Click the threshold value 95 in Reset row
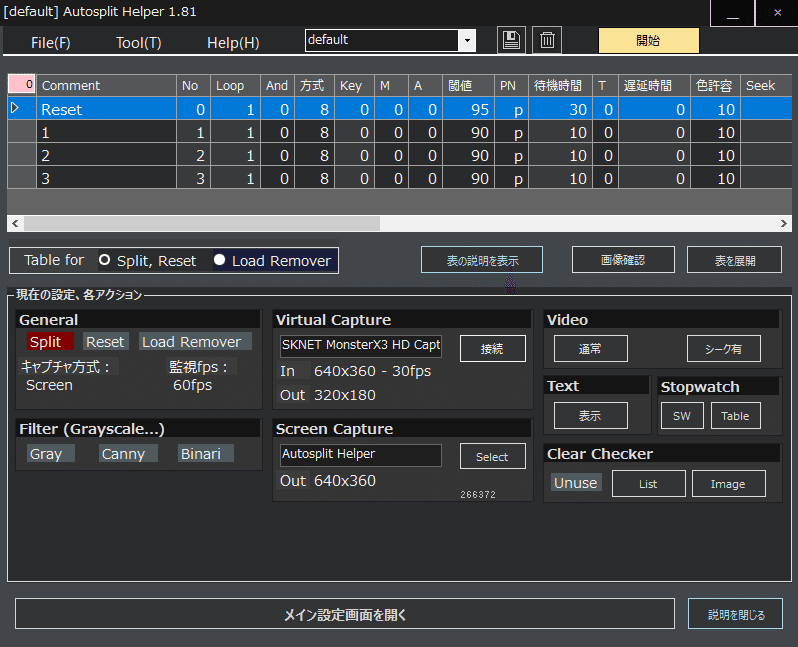This screenshot has height=647, width=798. pyautogui.click(x=468, y=109)
